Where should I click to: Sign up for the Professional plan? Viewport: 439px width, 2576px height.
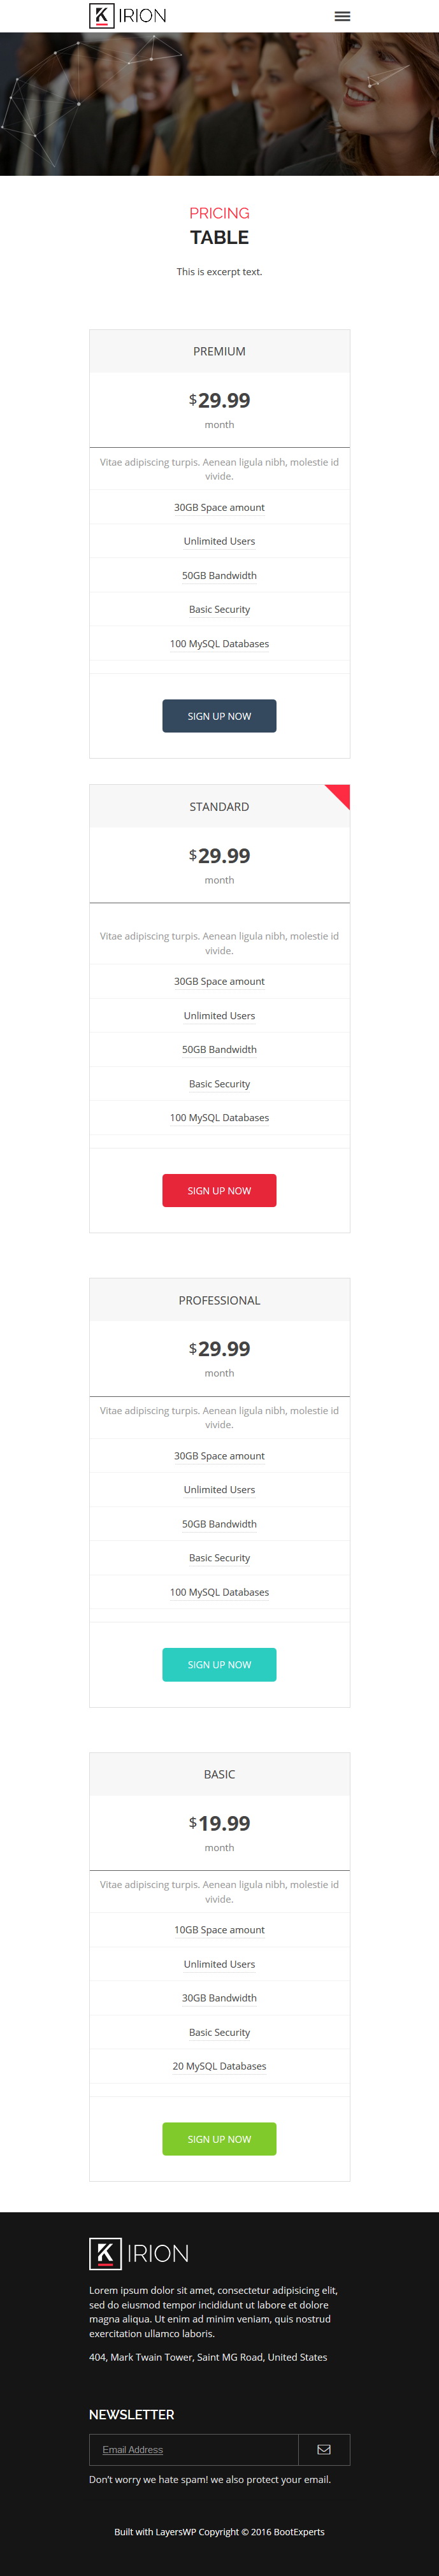pos(219,1664)
